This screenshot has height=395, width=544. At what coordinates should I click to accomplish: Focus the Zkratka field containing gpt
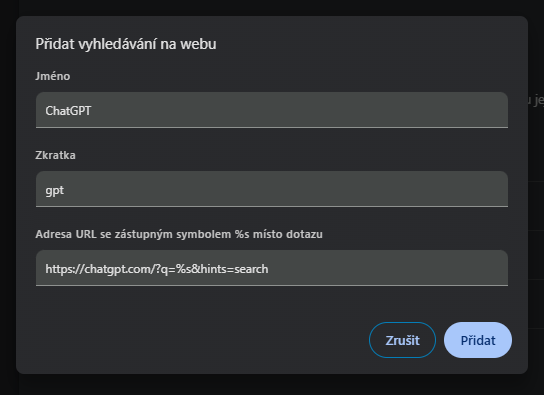(272, 189)
